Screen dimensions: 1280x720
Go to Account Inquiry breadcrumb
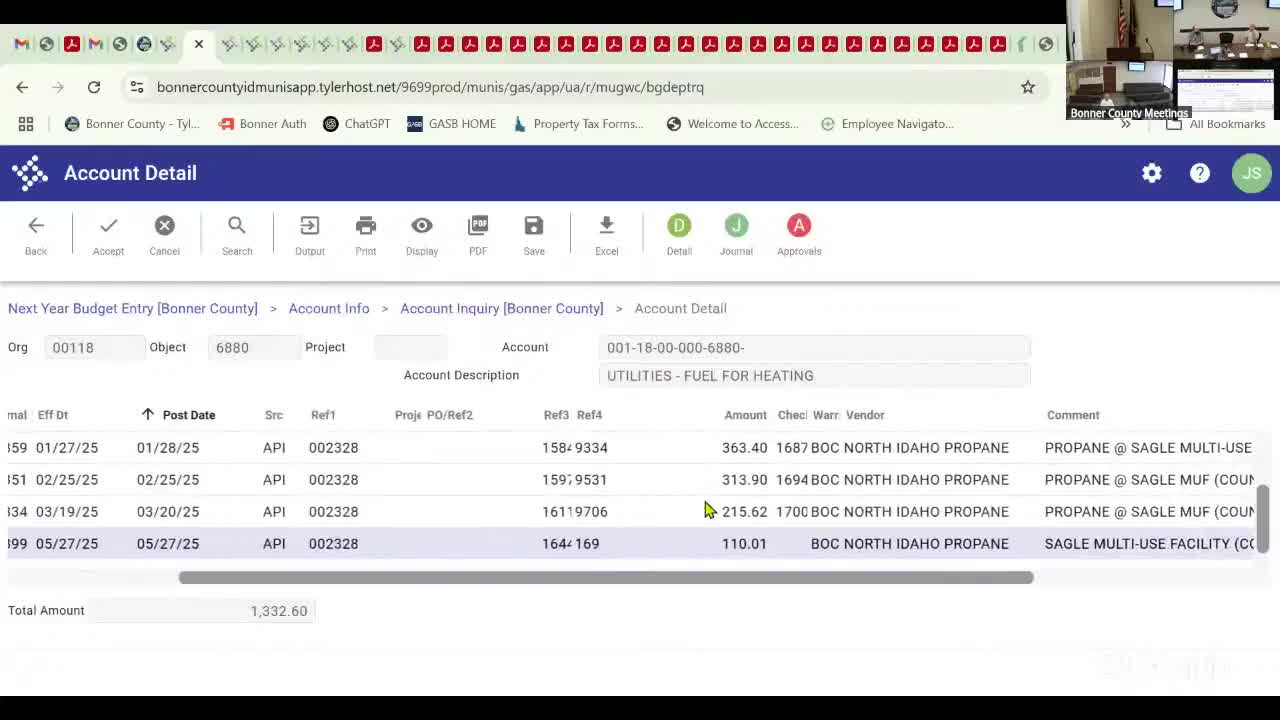tap(501, 308)
